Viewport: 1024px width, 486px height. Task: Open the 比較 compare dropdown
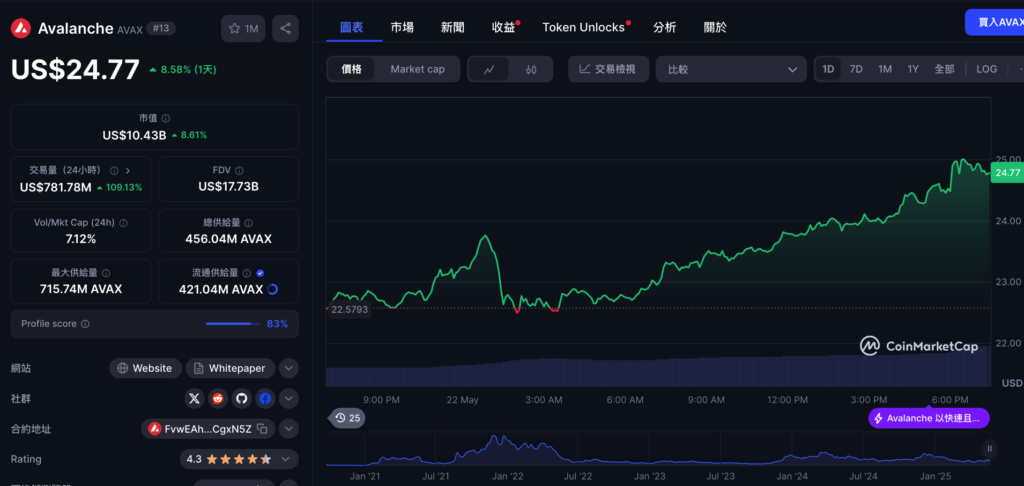[731, 69]
